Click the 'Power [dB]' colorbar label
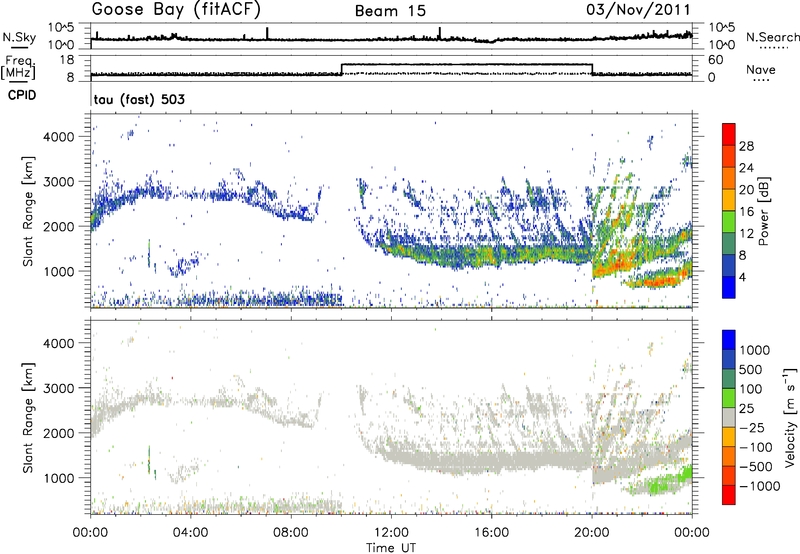 pyautogui.click(x=763, y=211)
